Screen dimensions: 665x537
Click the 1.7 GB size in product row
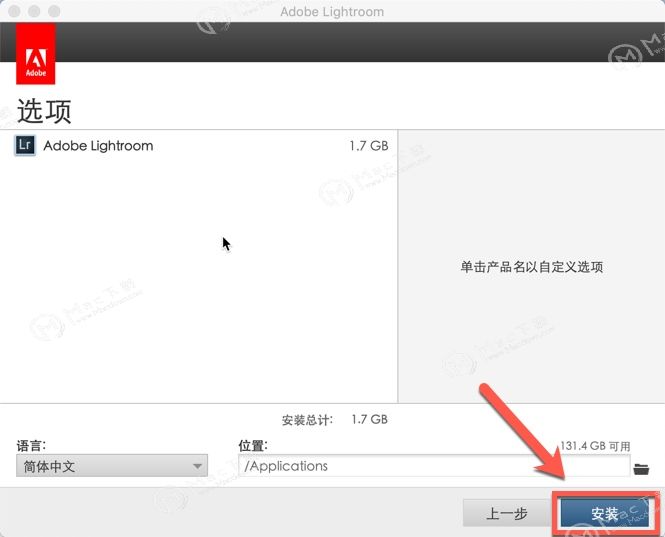369,146
